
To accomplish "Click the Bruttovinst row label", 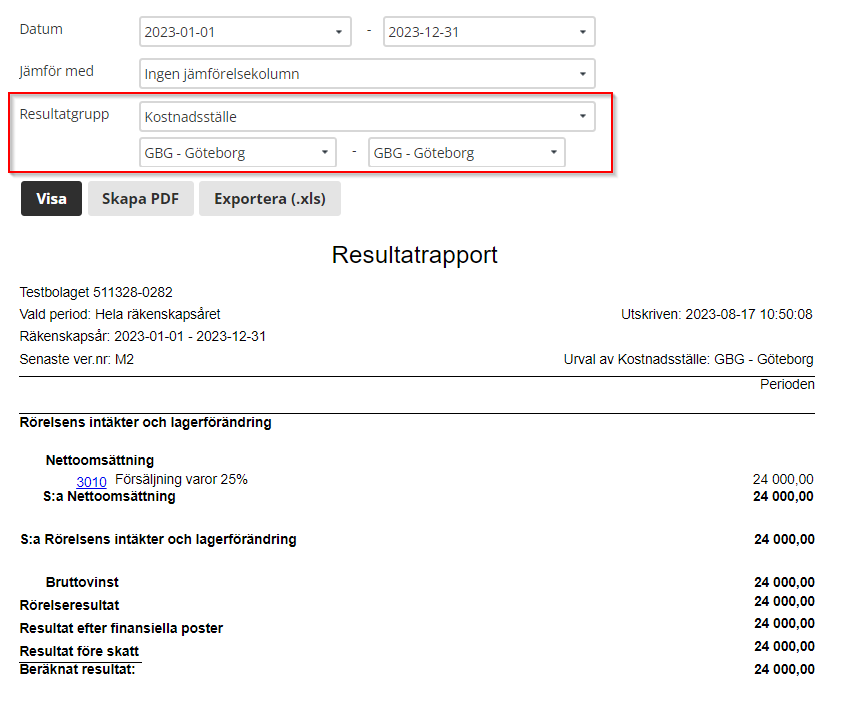I will (82, 582).
